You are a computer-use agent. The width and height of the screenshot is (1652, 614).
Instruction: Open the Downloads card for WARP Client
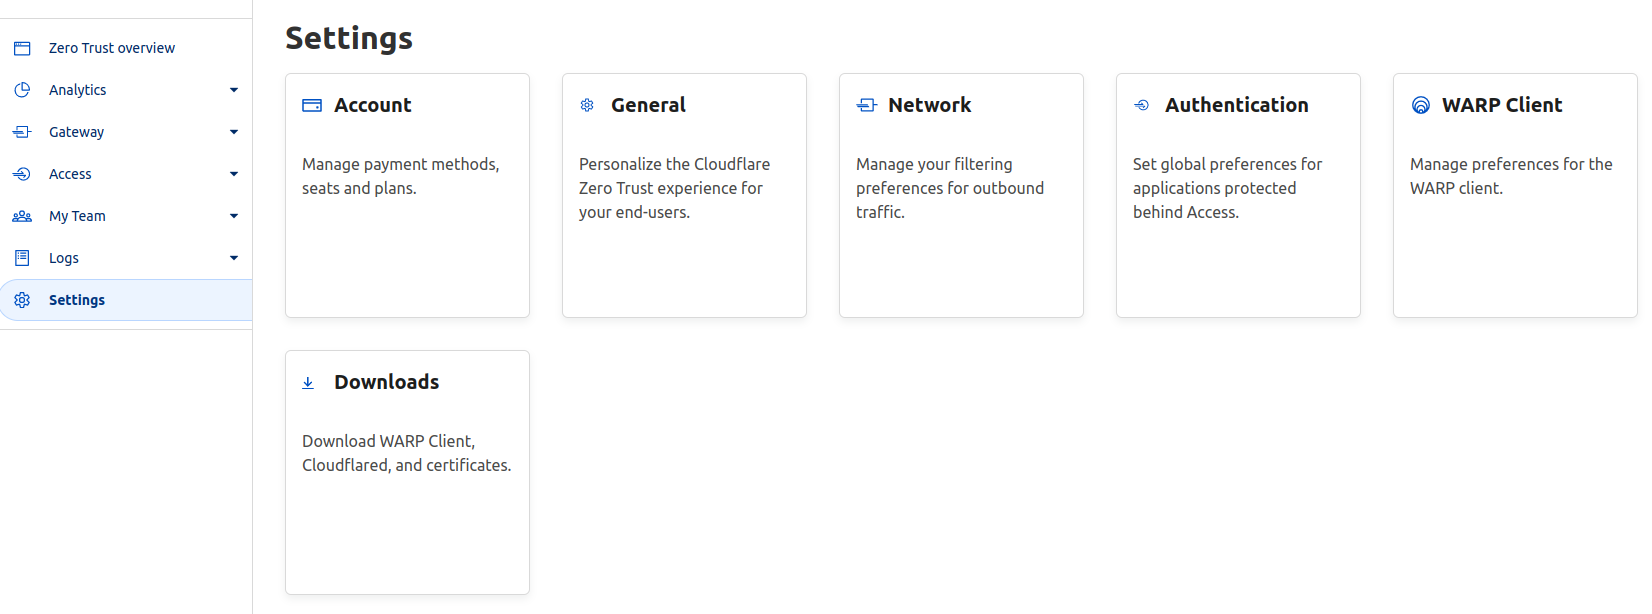[x=407, y=472]
